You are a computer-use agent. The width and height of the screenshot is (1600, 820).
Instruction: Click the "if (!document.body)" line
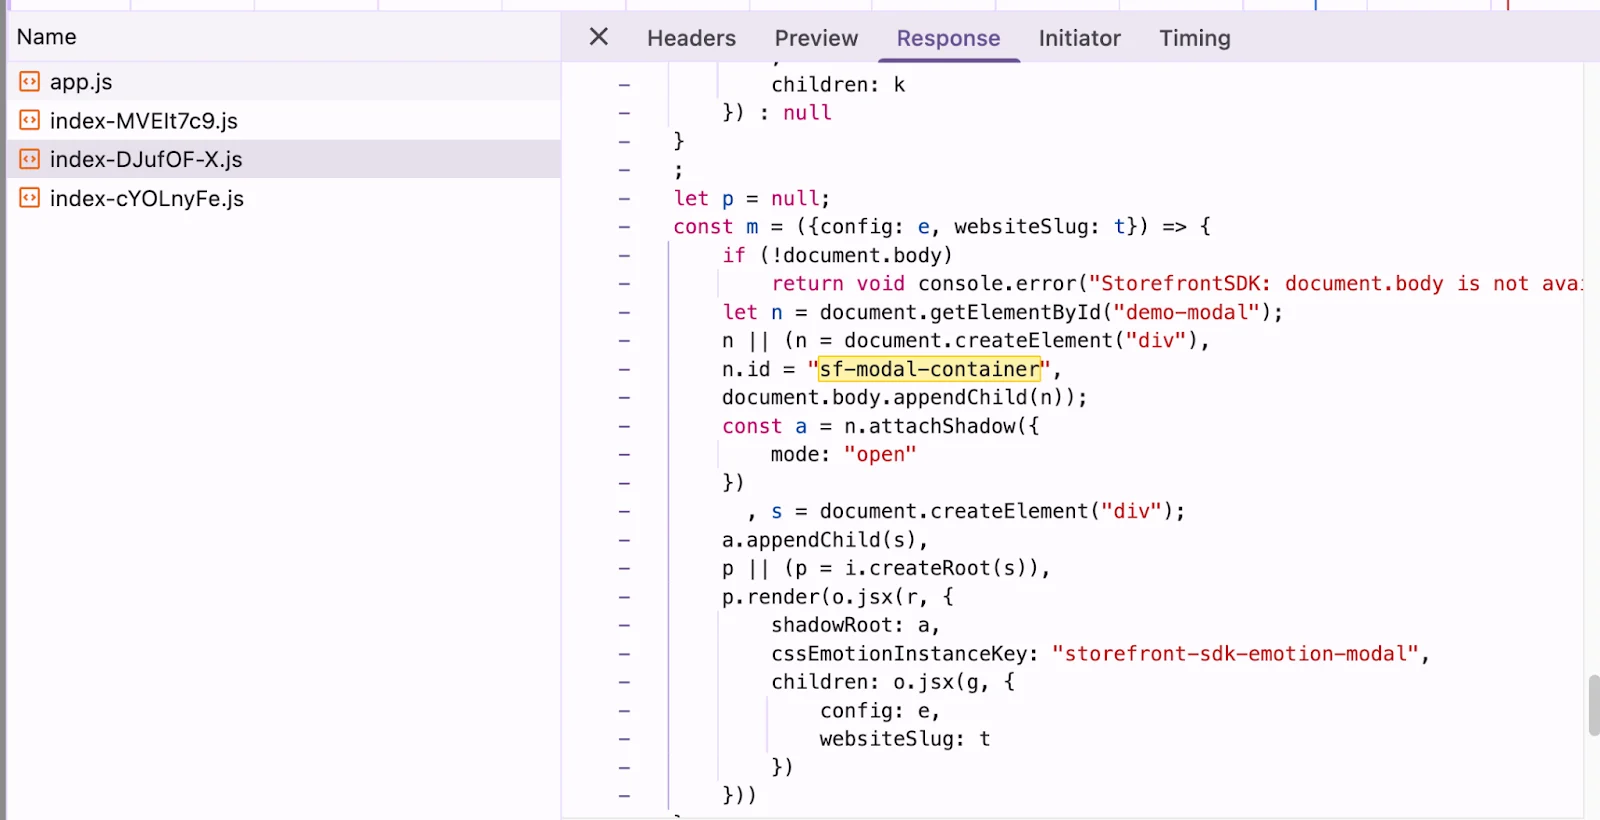[837, 255]
